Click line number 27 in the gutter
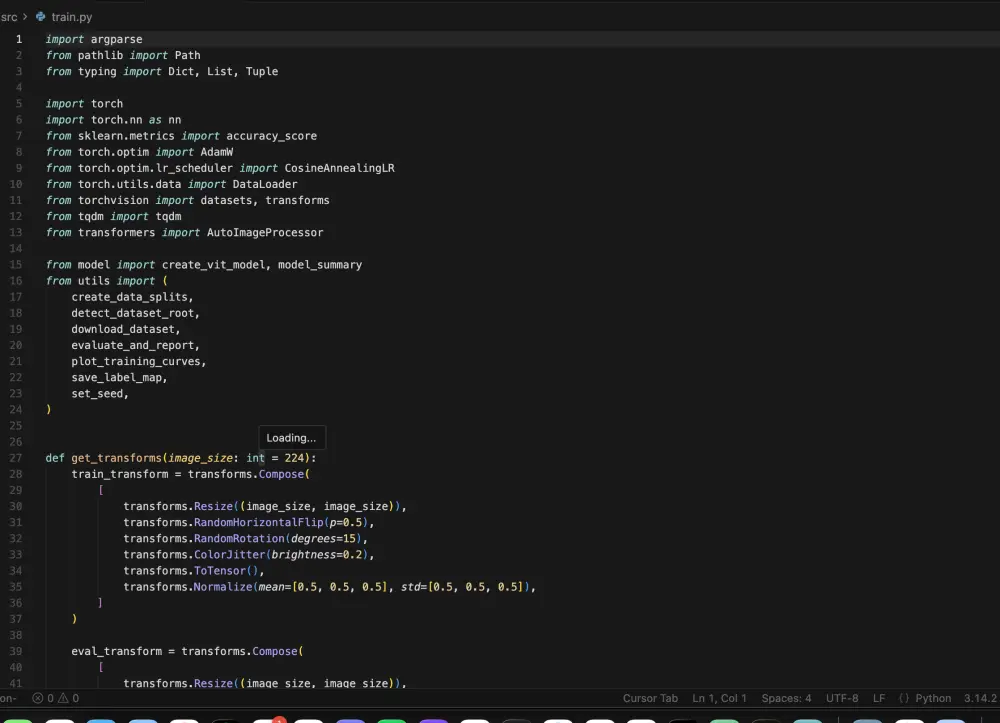The width and height of the screenshot is (1000, 723). coord(15,458)
